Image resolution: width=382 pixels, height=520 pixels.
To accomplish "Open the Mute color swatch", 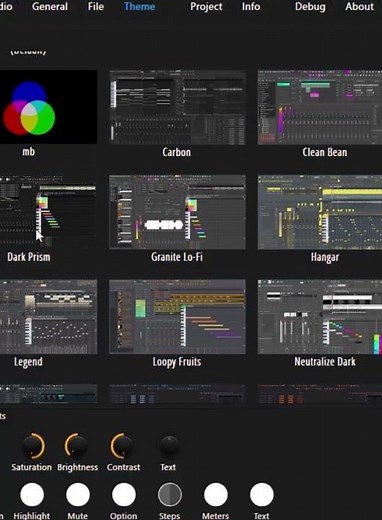I will tap(78, 494).
